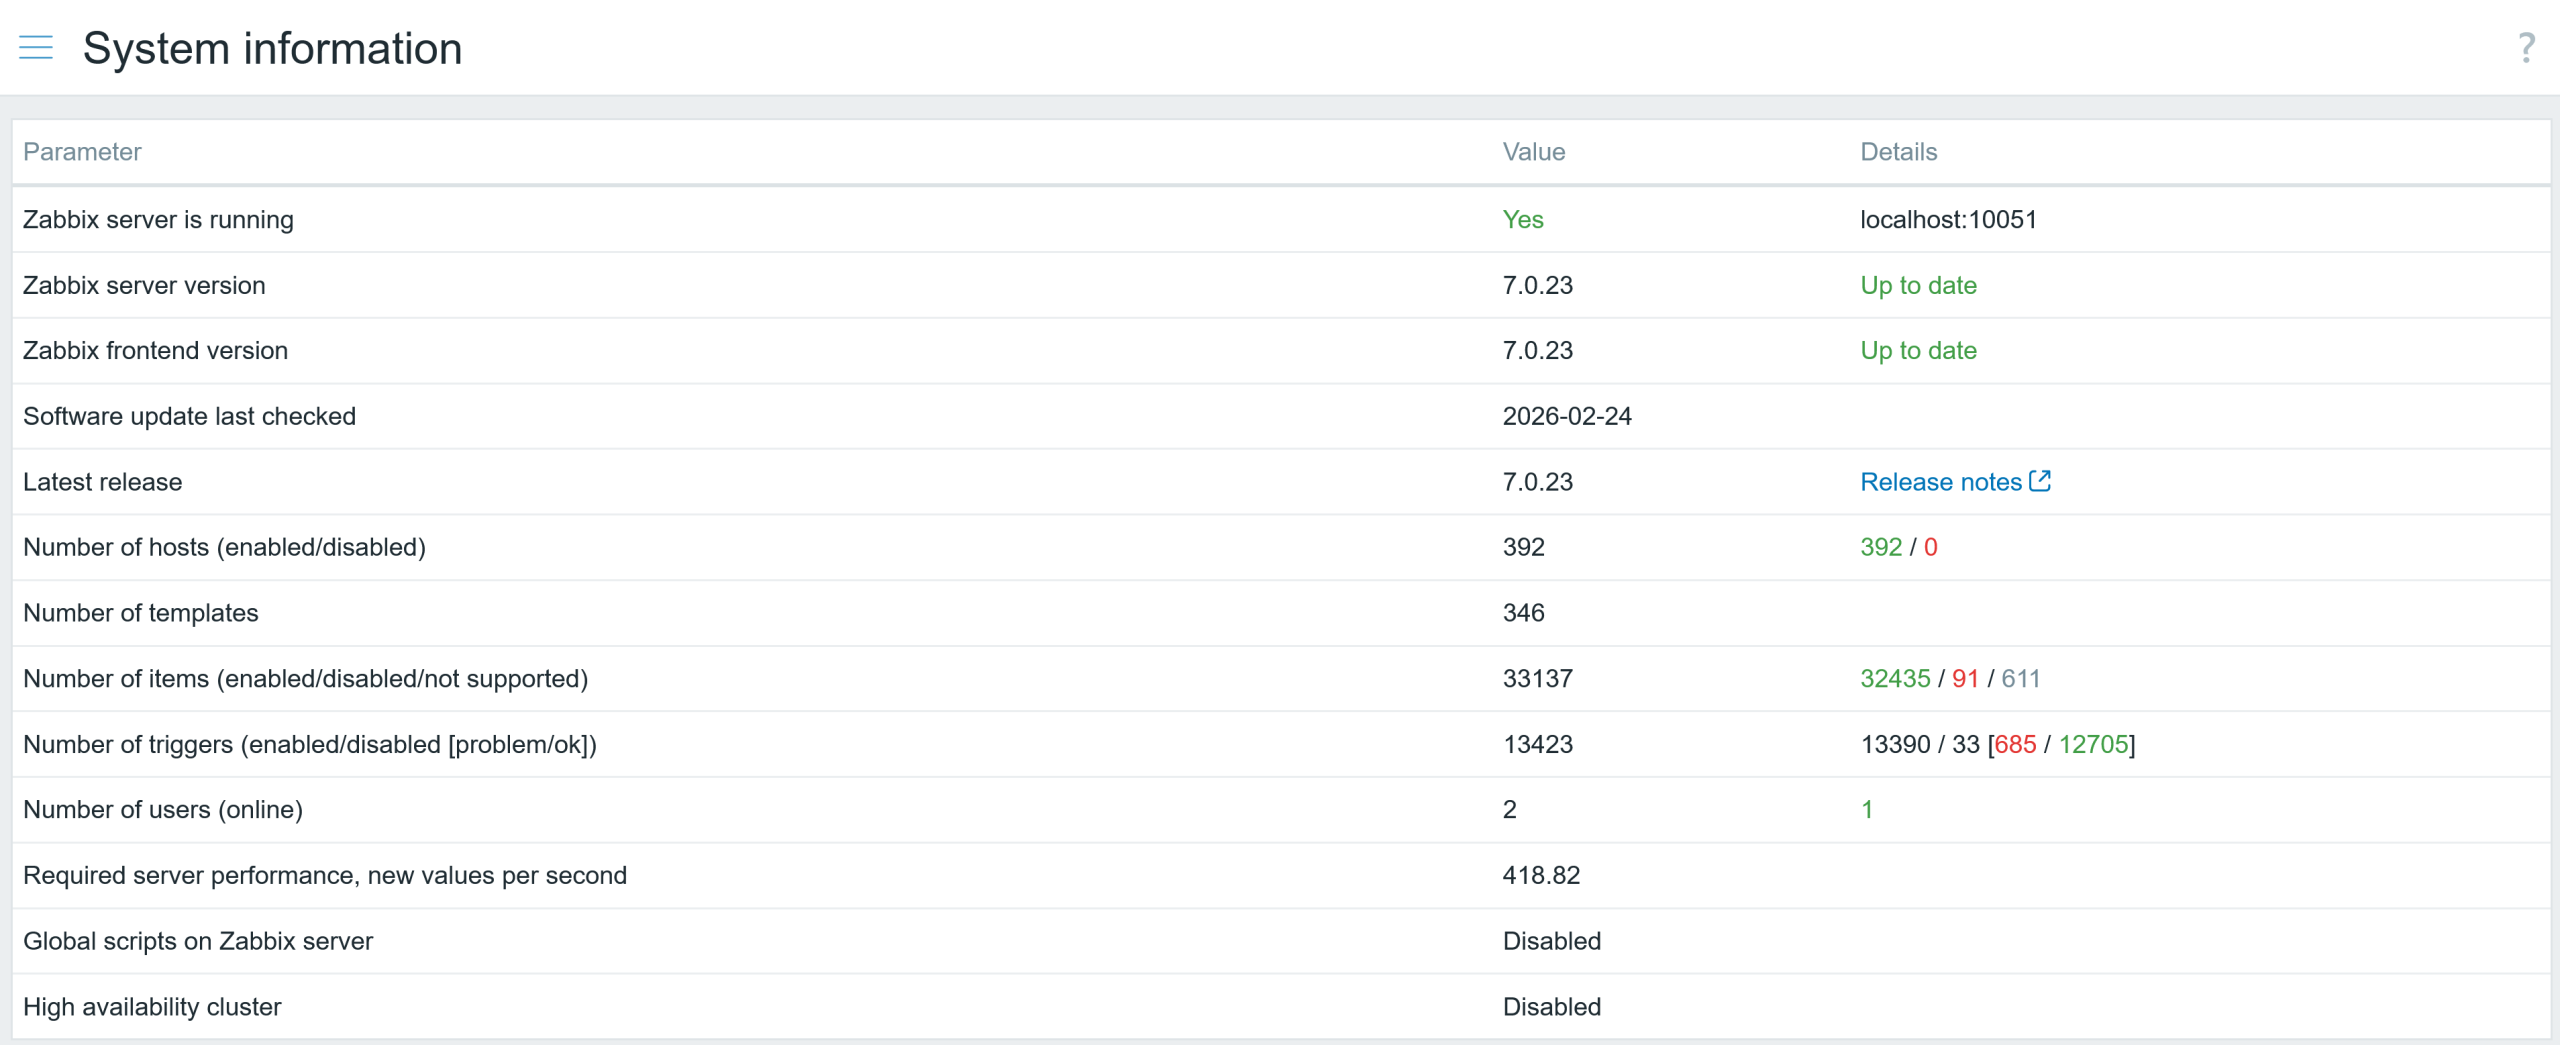The width and height of the screenshot is (2560, 1045).
Task: Open the Release notes link
Action: pos(1940,482)
